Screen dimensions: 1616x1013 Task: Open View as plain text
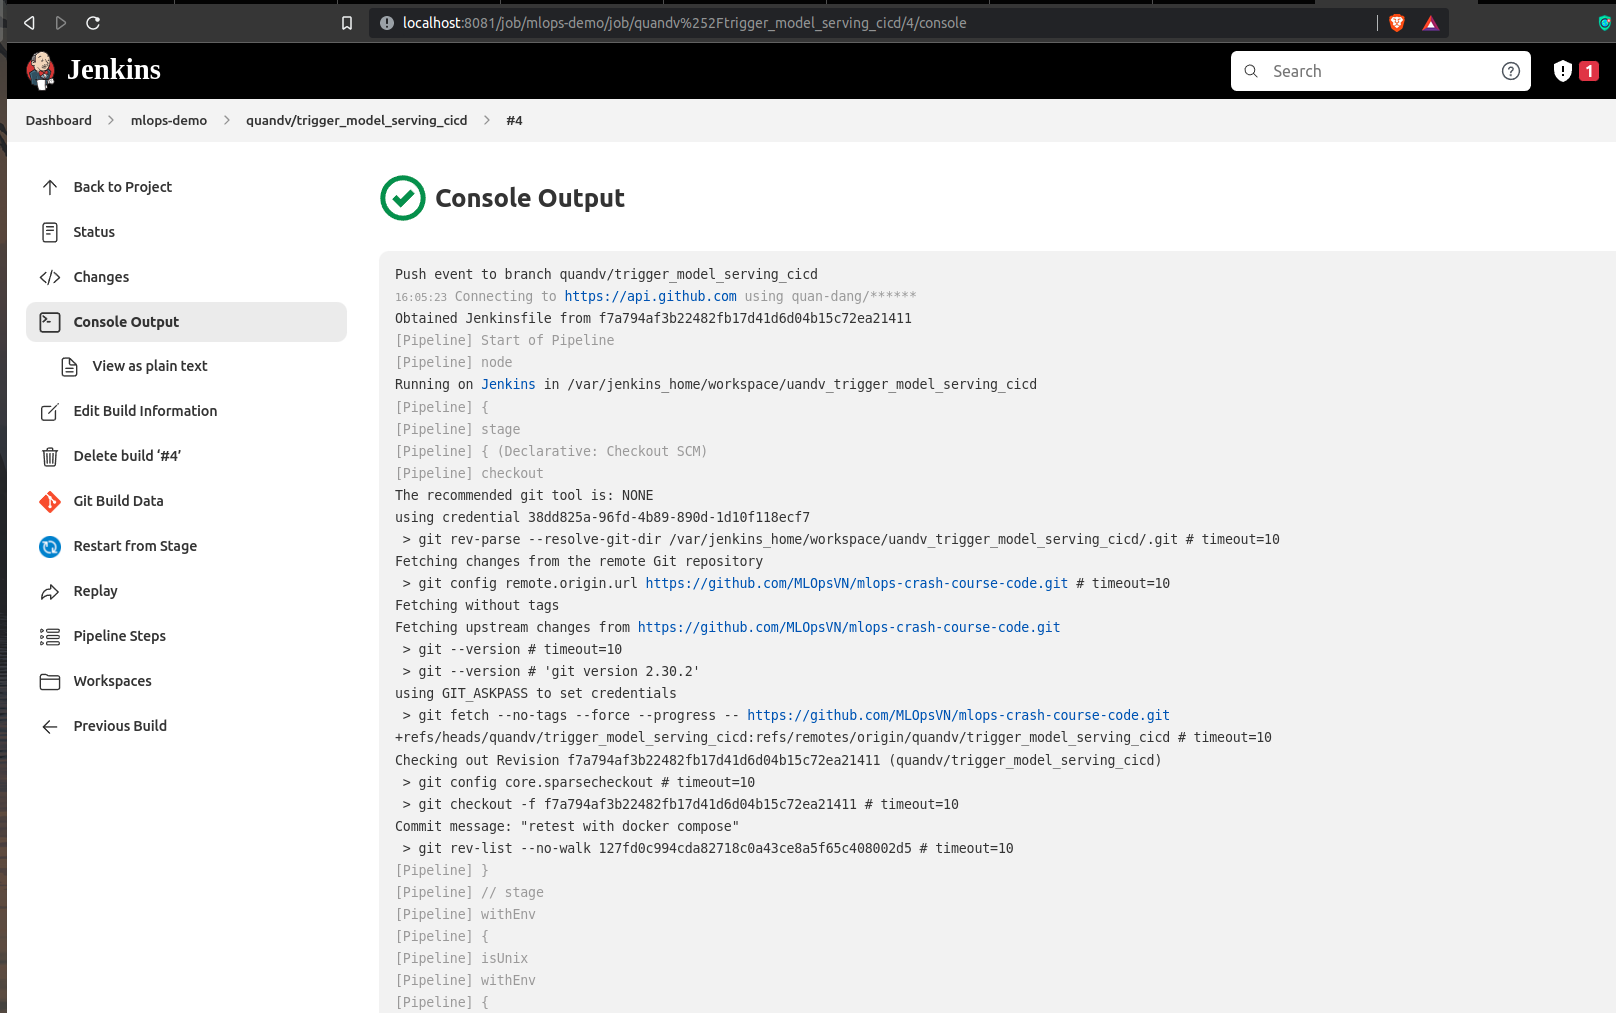[150, 366]
